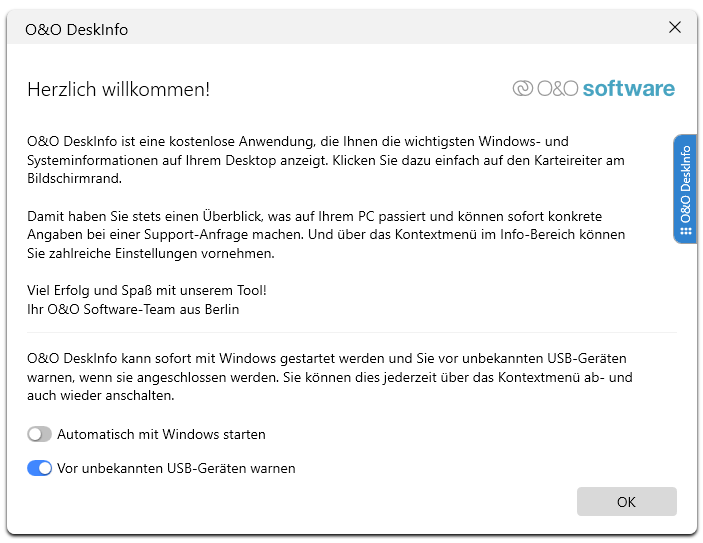Click the 'O&O DeskInfo' window title text
703x543 pixels.
pyautogui.click(x=76, y=30)
